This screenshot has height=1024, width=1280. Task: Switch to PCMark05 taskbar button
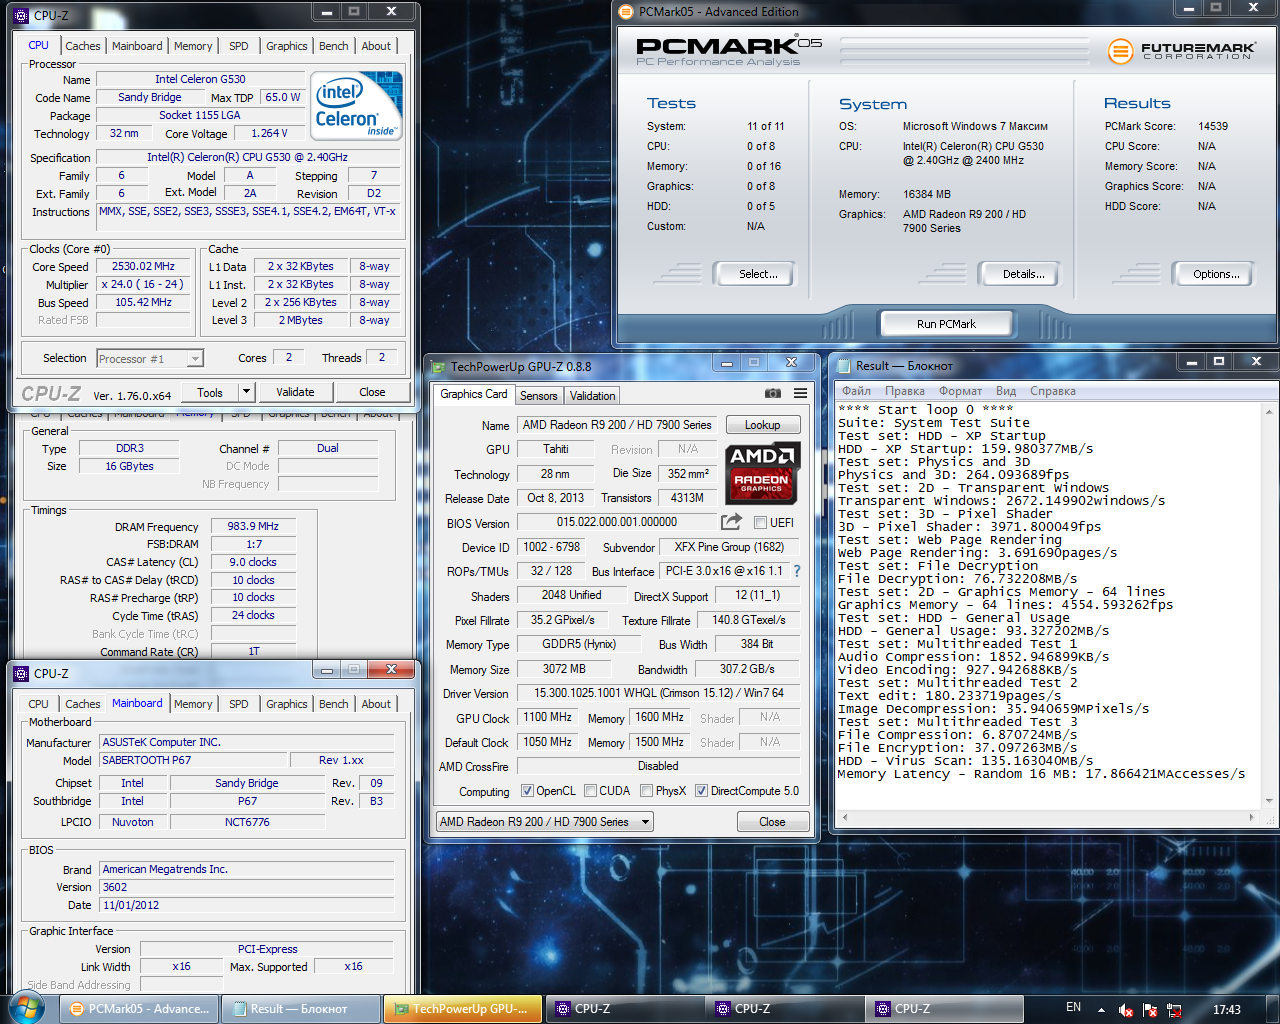[x=139, y=1009]
